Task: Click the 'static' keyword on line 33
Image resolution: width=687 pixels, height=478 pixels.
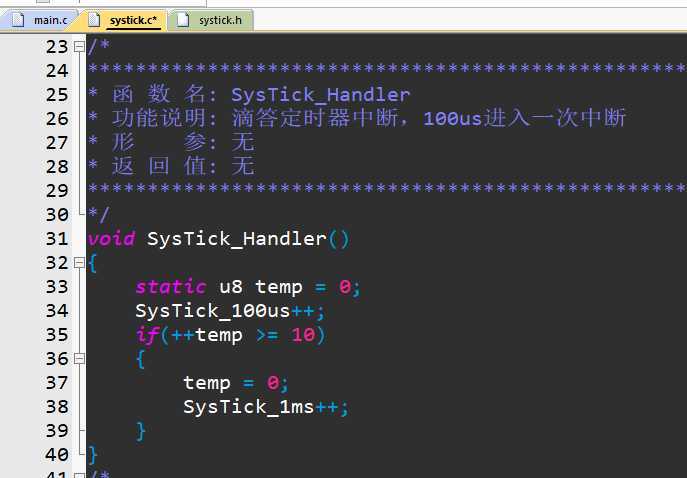Action: (170, 287)
